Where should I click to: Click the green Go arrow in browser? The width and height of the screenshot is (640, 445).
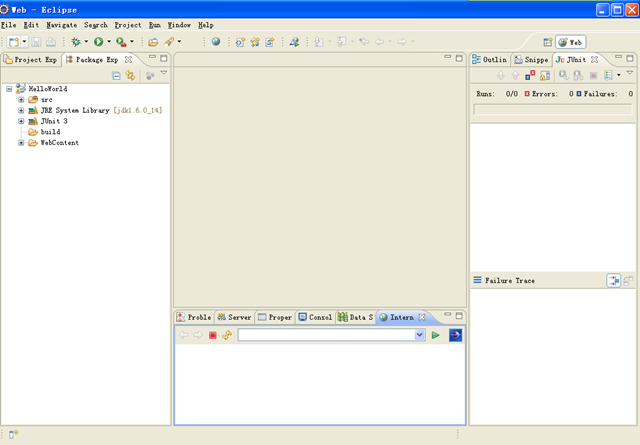pos(436,335)
